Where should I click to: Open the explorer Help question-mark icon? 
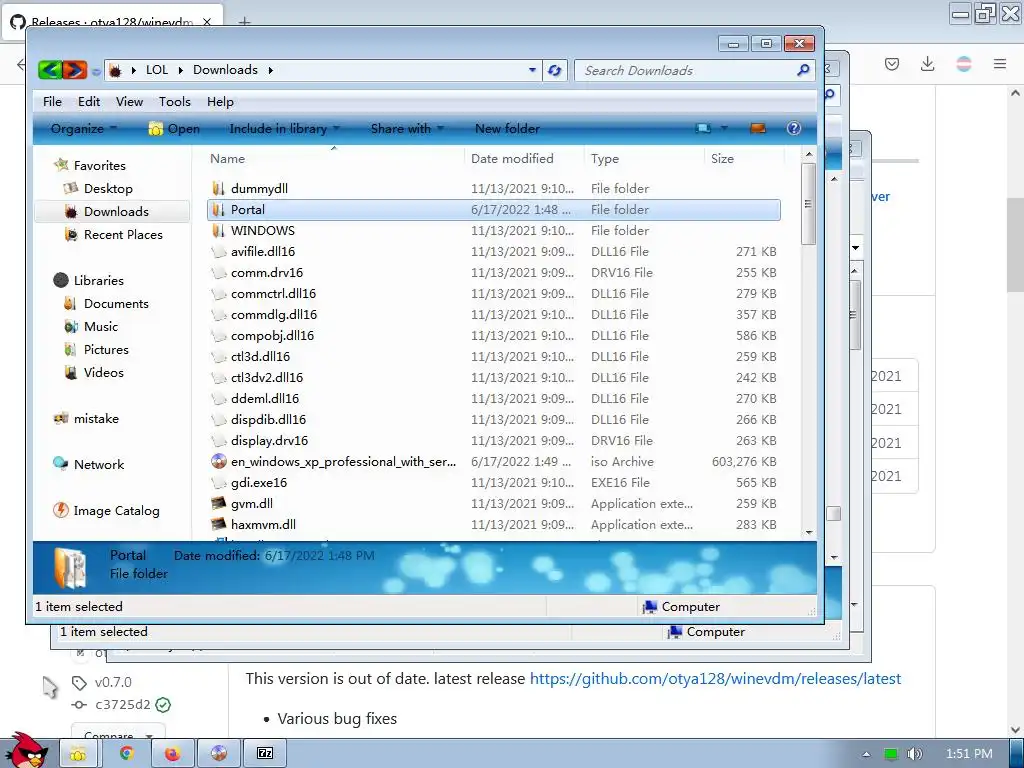(x=793, y=128)
